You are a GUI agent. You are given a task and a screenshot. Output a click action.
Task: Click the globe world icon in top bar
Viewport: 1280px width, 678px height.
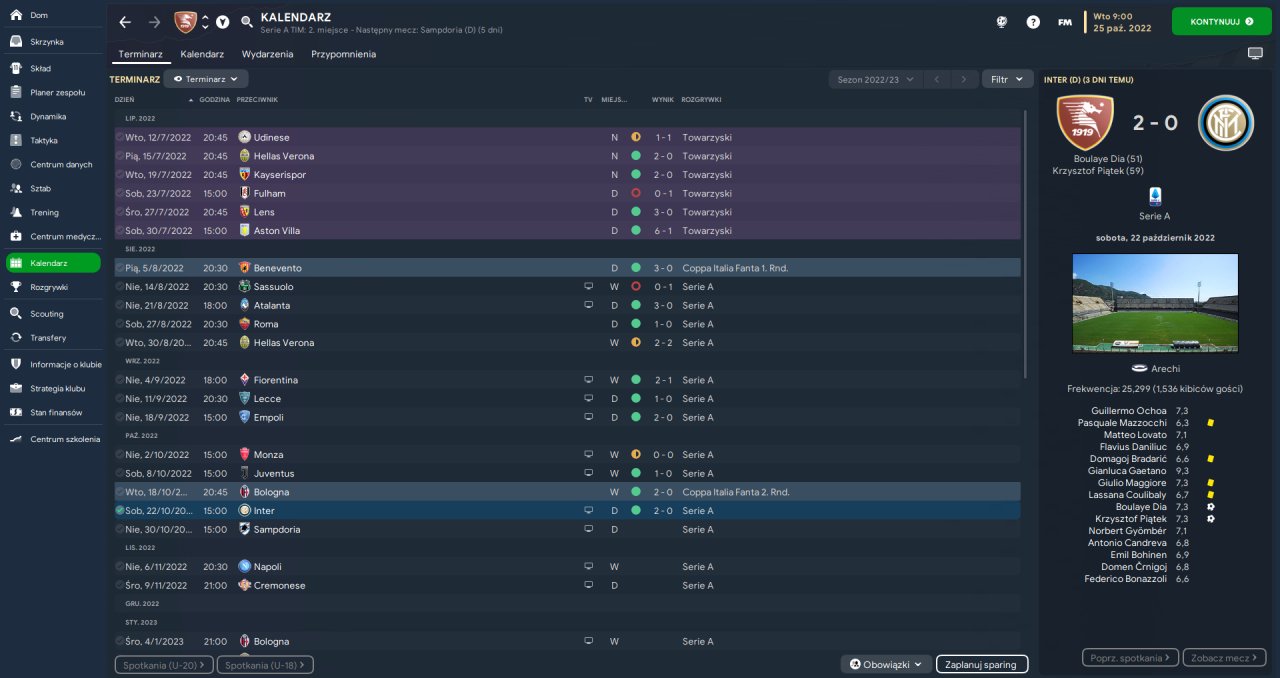1002,22
